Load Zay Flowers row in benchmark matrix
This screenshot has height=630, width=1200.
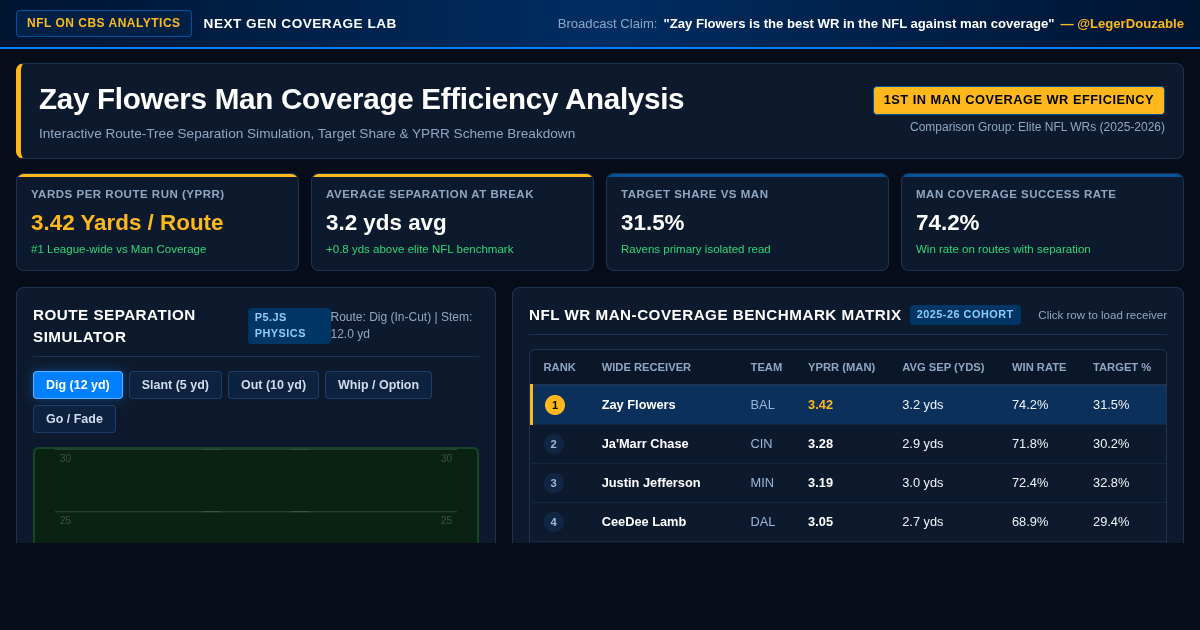[x=848, y=405]
